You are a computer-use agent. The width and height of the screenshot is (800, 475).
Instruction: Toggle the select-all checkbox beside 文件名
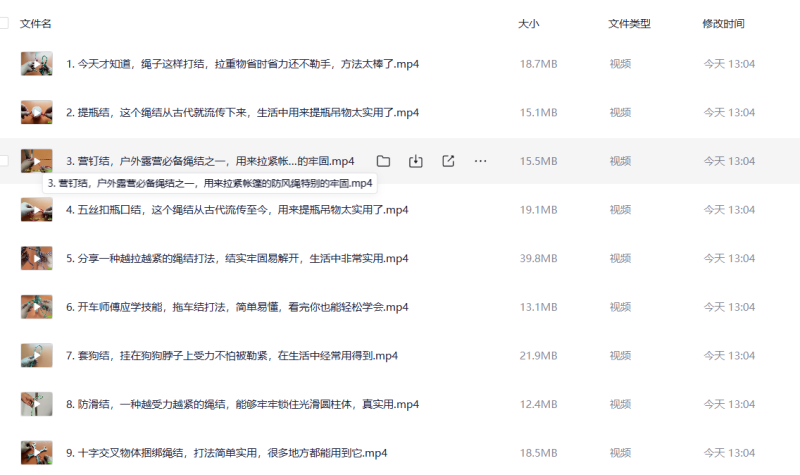coord(4,22)
